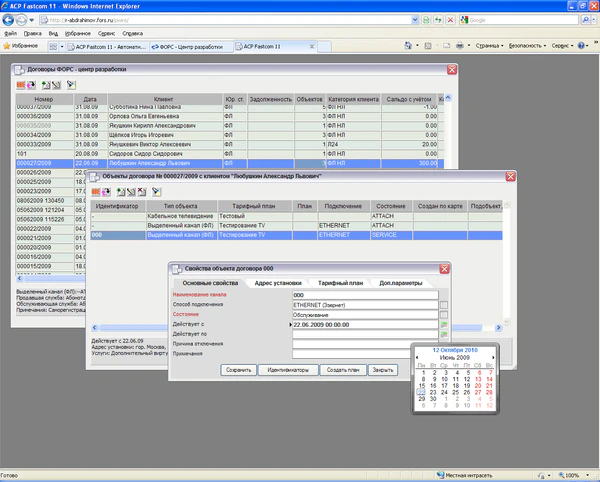This screenshot has height=482, width=600.
Task: Click the Создать план button
Action: pos(344,369)
